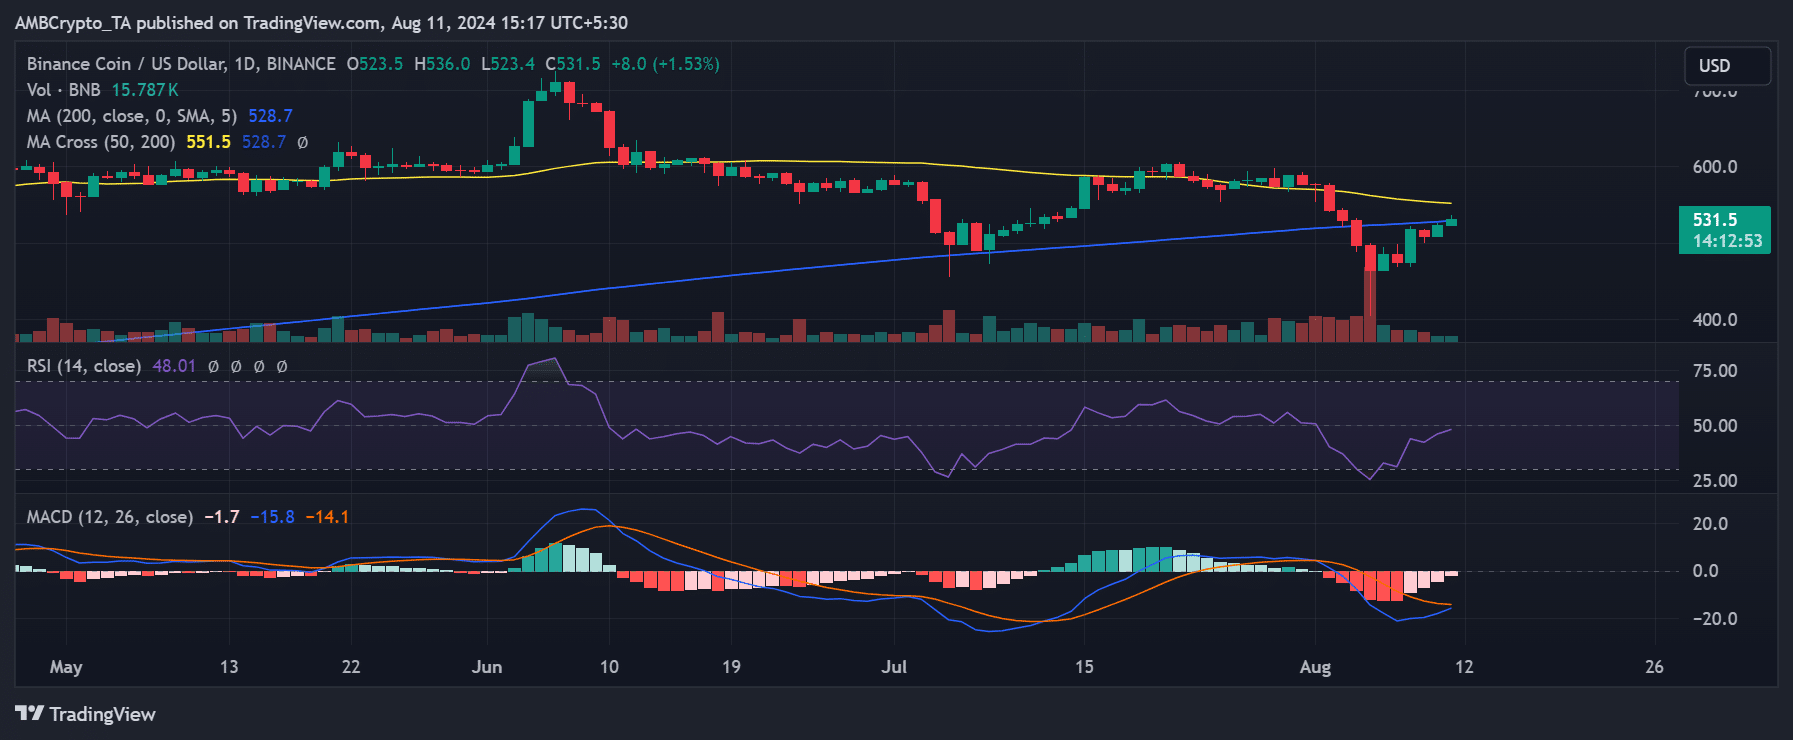Viewport: 1793px width, 740px height.
Task: Click the 12 date on the time axis
Action: (1464, 667)
